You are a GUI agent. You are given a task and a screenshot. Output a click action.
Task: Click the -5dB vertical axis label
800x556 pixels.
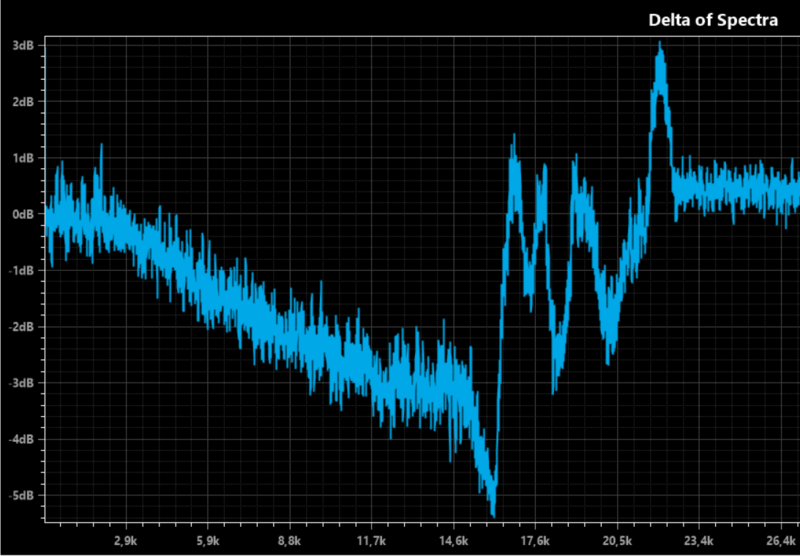point(21,495)
